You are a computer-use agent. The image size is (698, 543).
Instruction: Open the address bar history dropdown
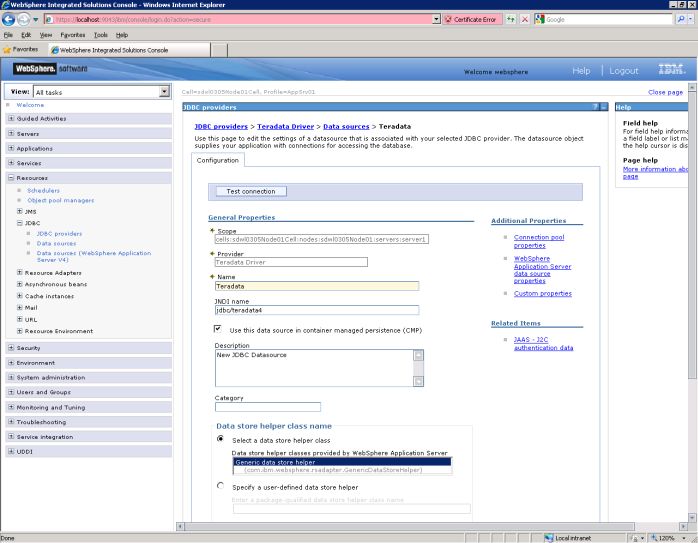tap(436, 19)
